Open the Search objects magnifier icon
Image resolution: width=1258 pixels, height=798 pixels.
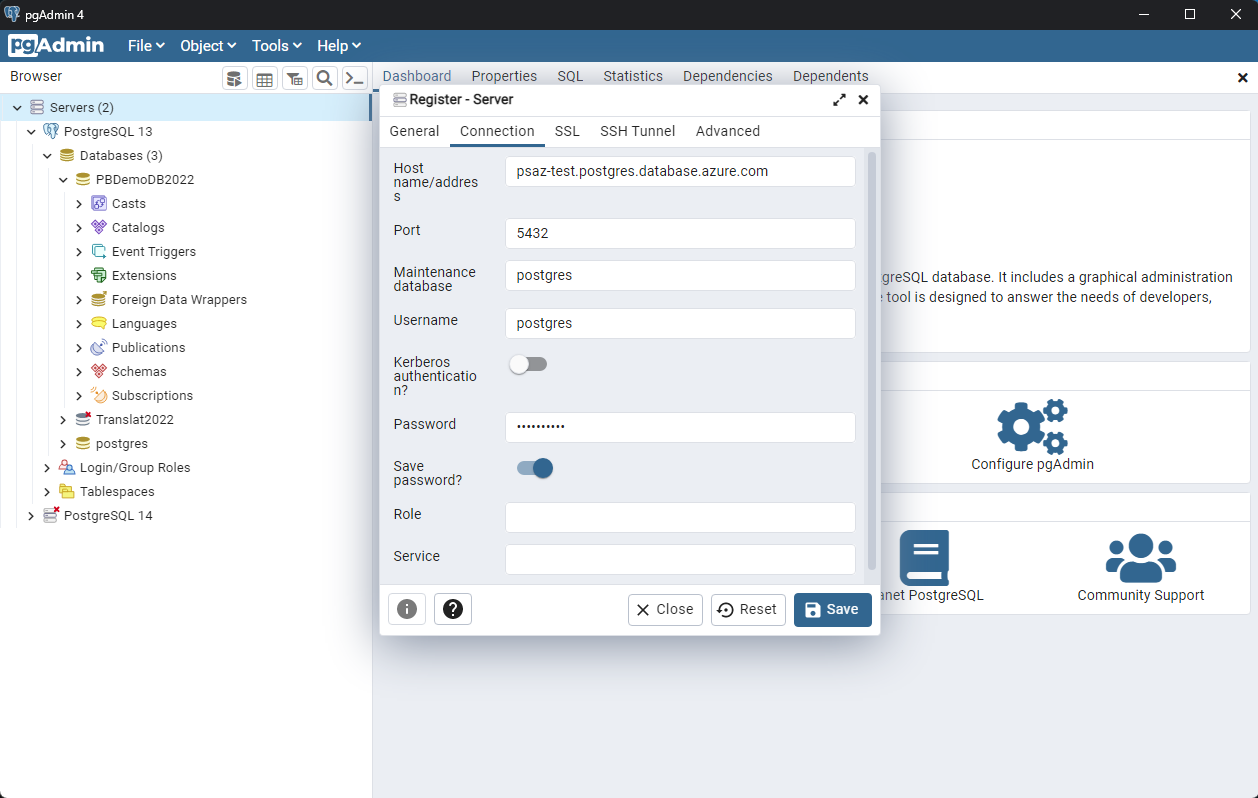324,77
